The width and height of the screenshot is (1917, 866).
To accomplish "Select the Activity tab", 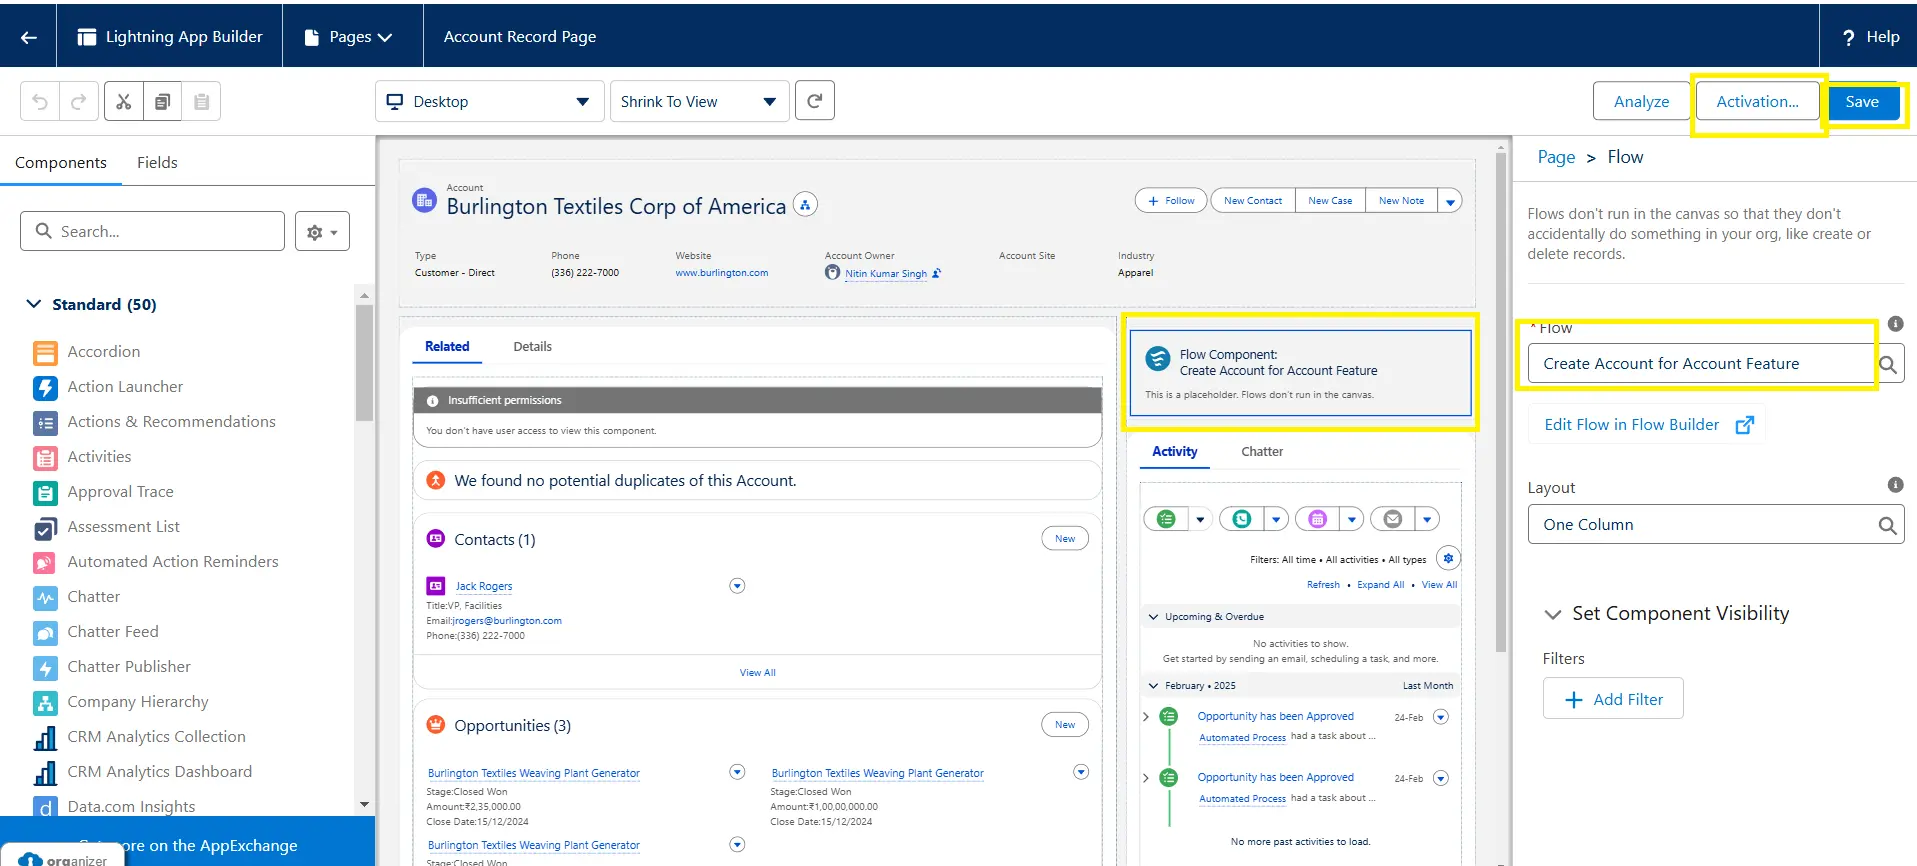I will pos(1174,452).
